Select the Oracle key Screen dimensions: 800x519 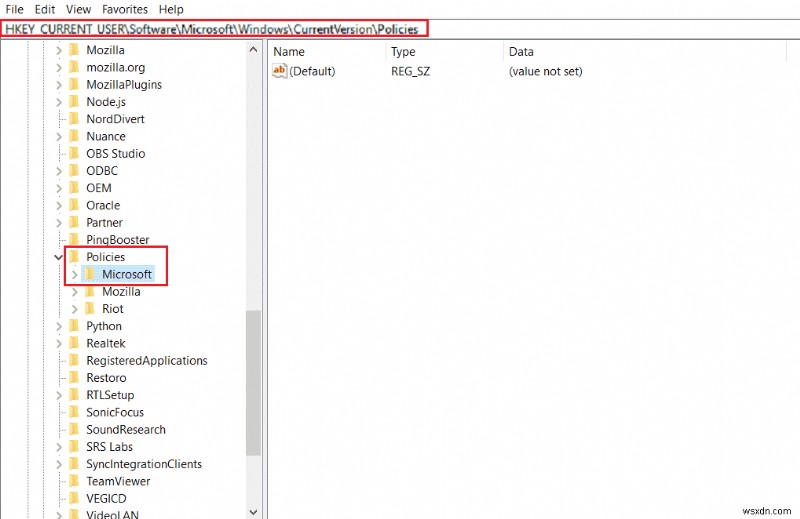tap(103, 205)
